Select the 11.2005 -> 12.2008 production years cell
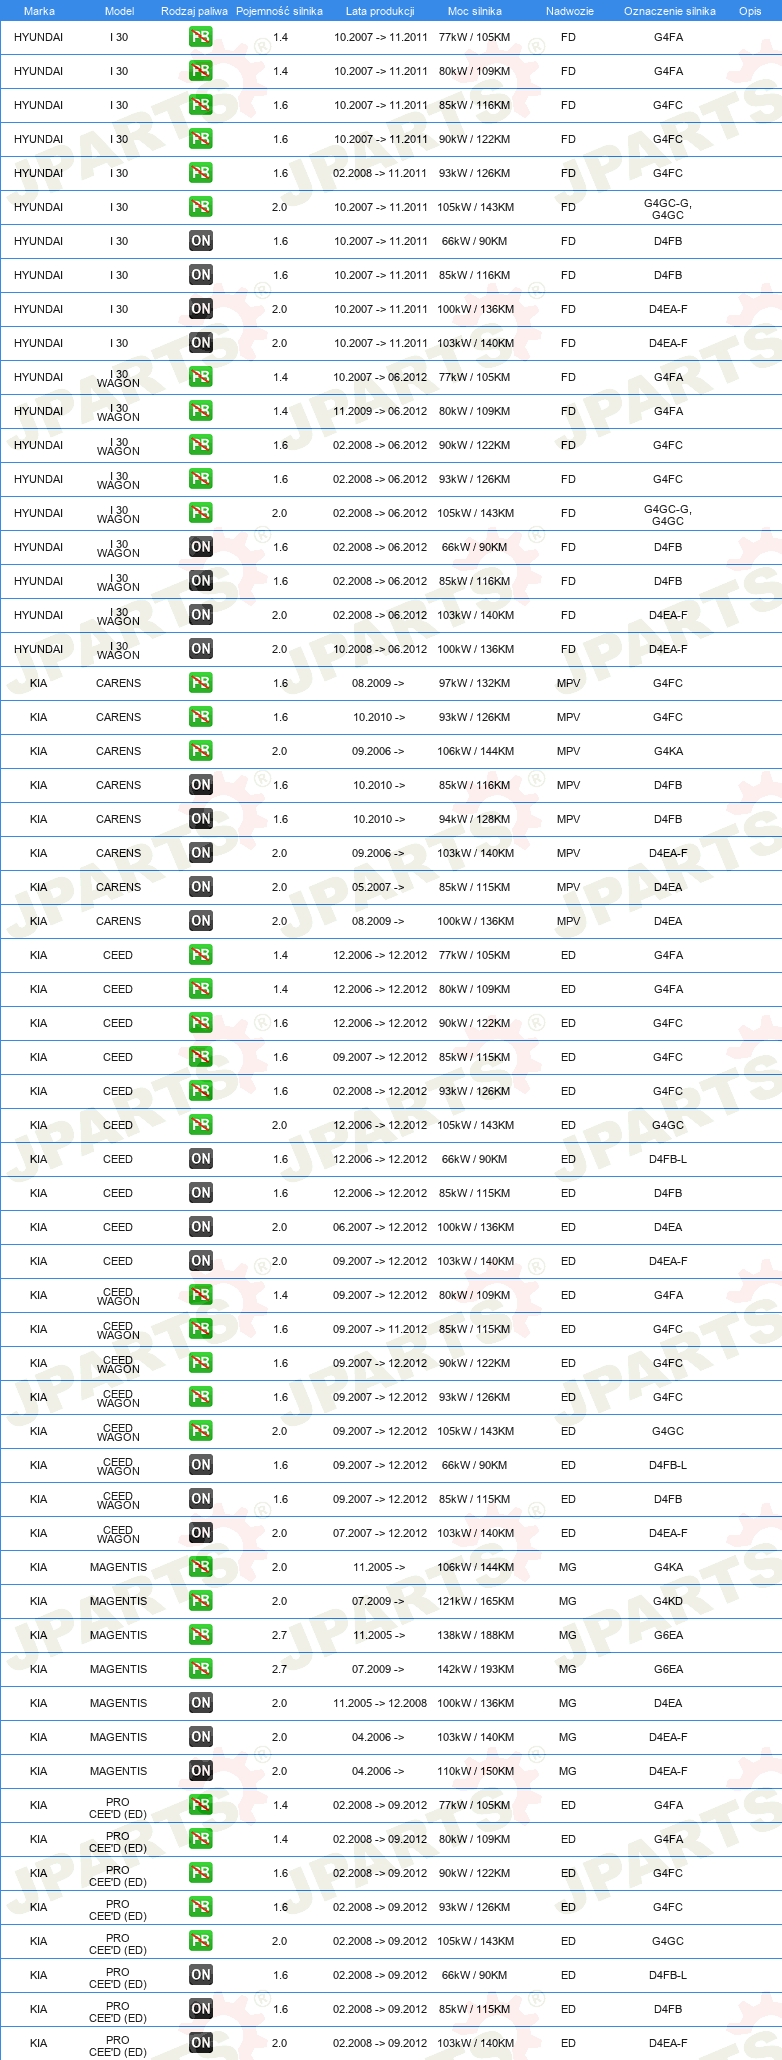Screen dimensions: 782x2060 [380, 1703]
